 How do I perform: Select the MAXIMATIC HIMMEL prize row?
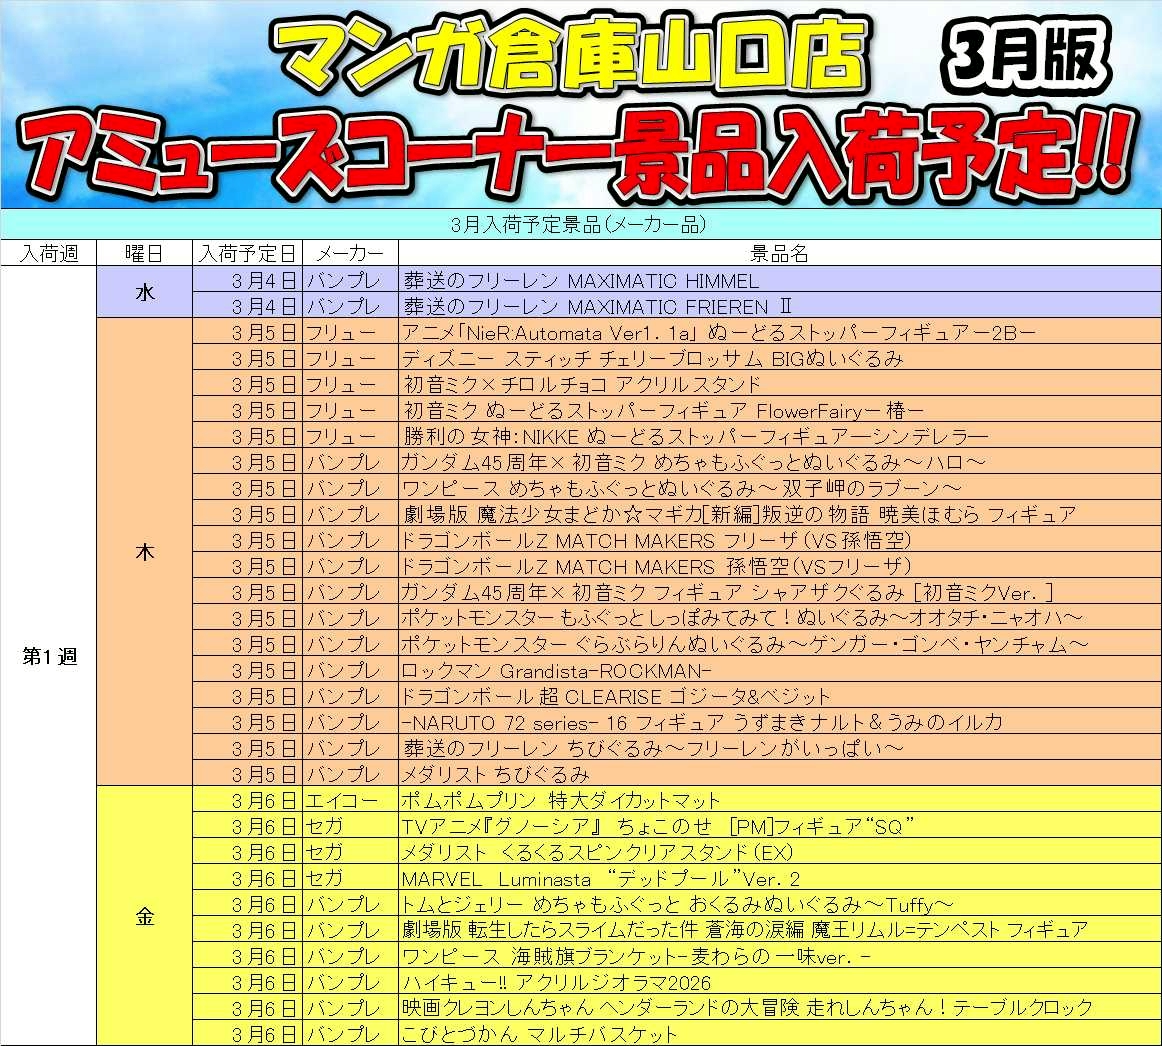pos(580,281)
